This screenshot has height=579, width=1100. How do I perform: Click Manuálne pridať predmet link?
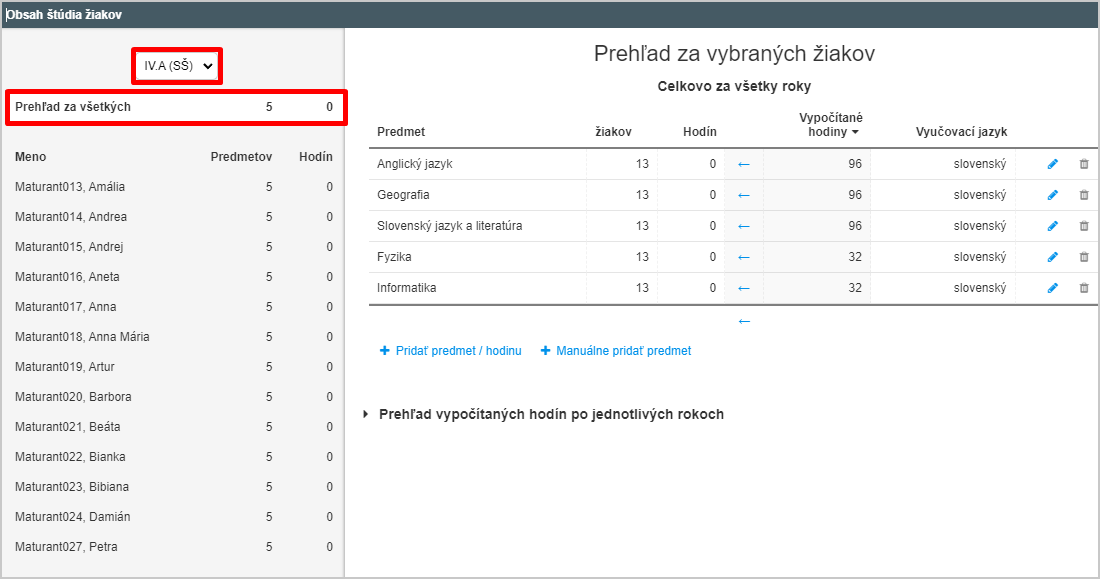[616, 350]
